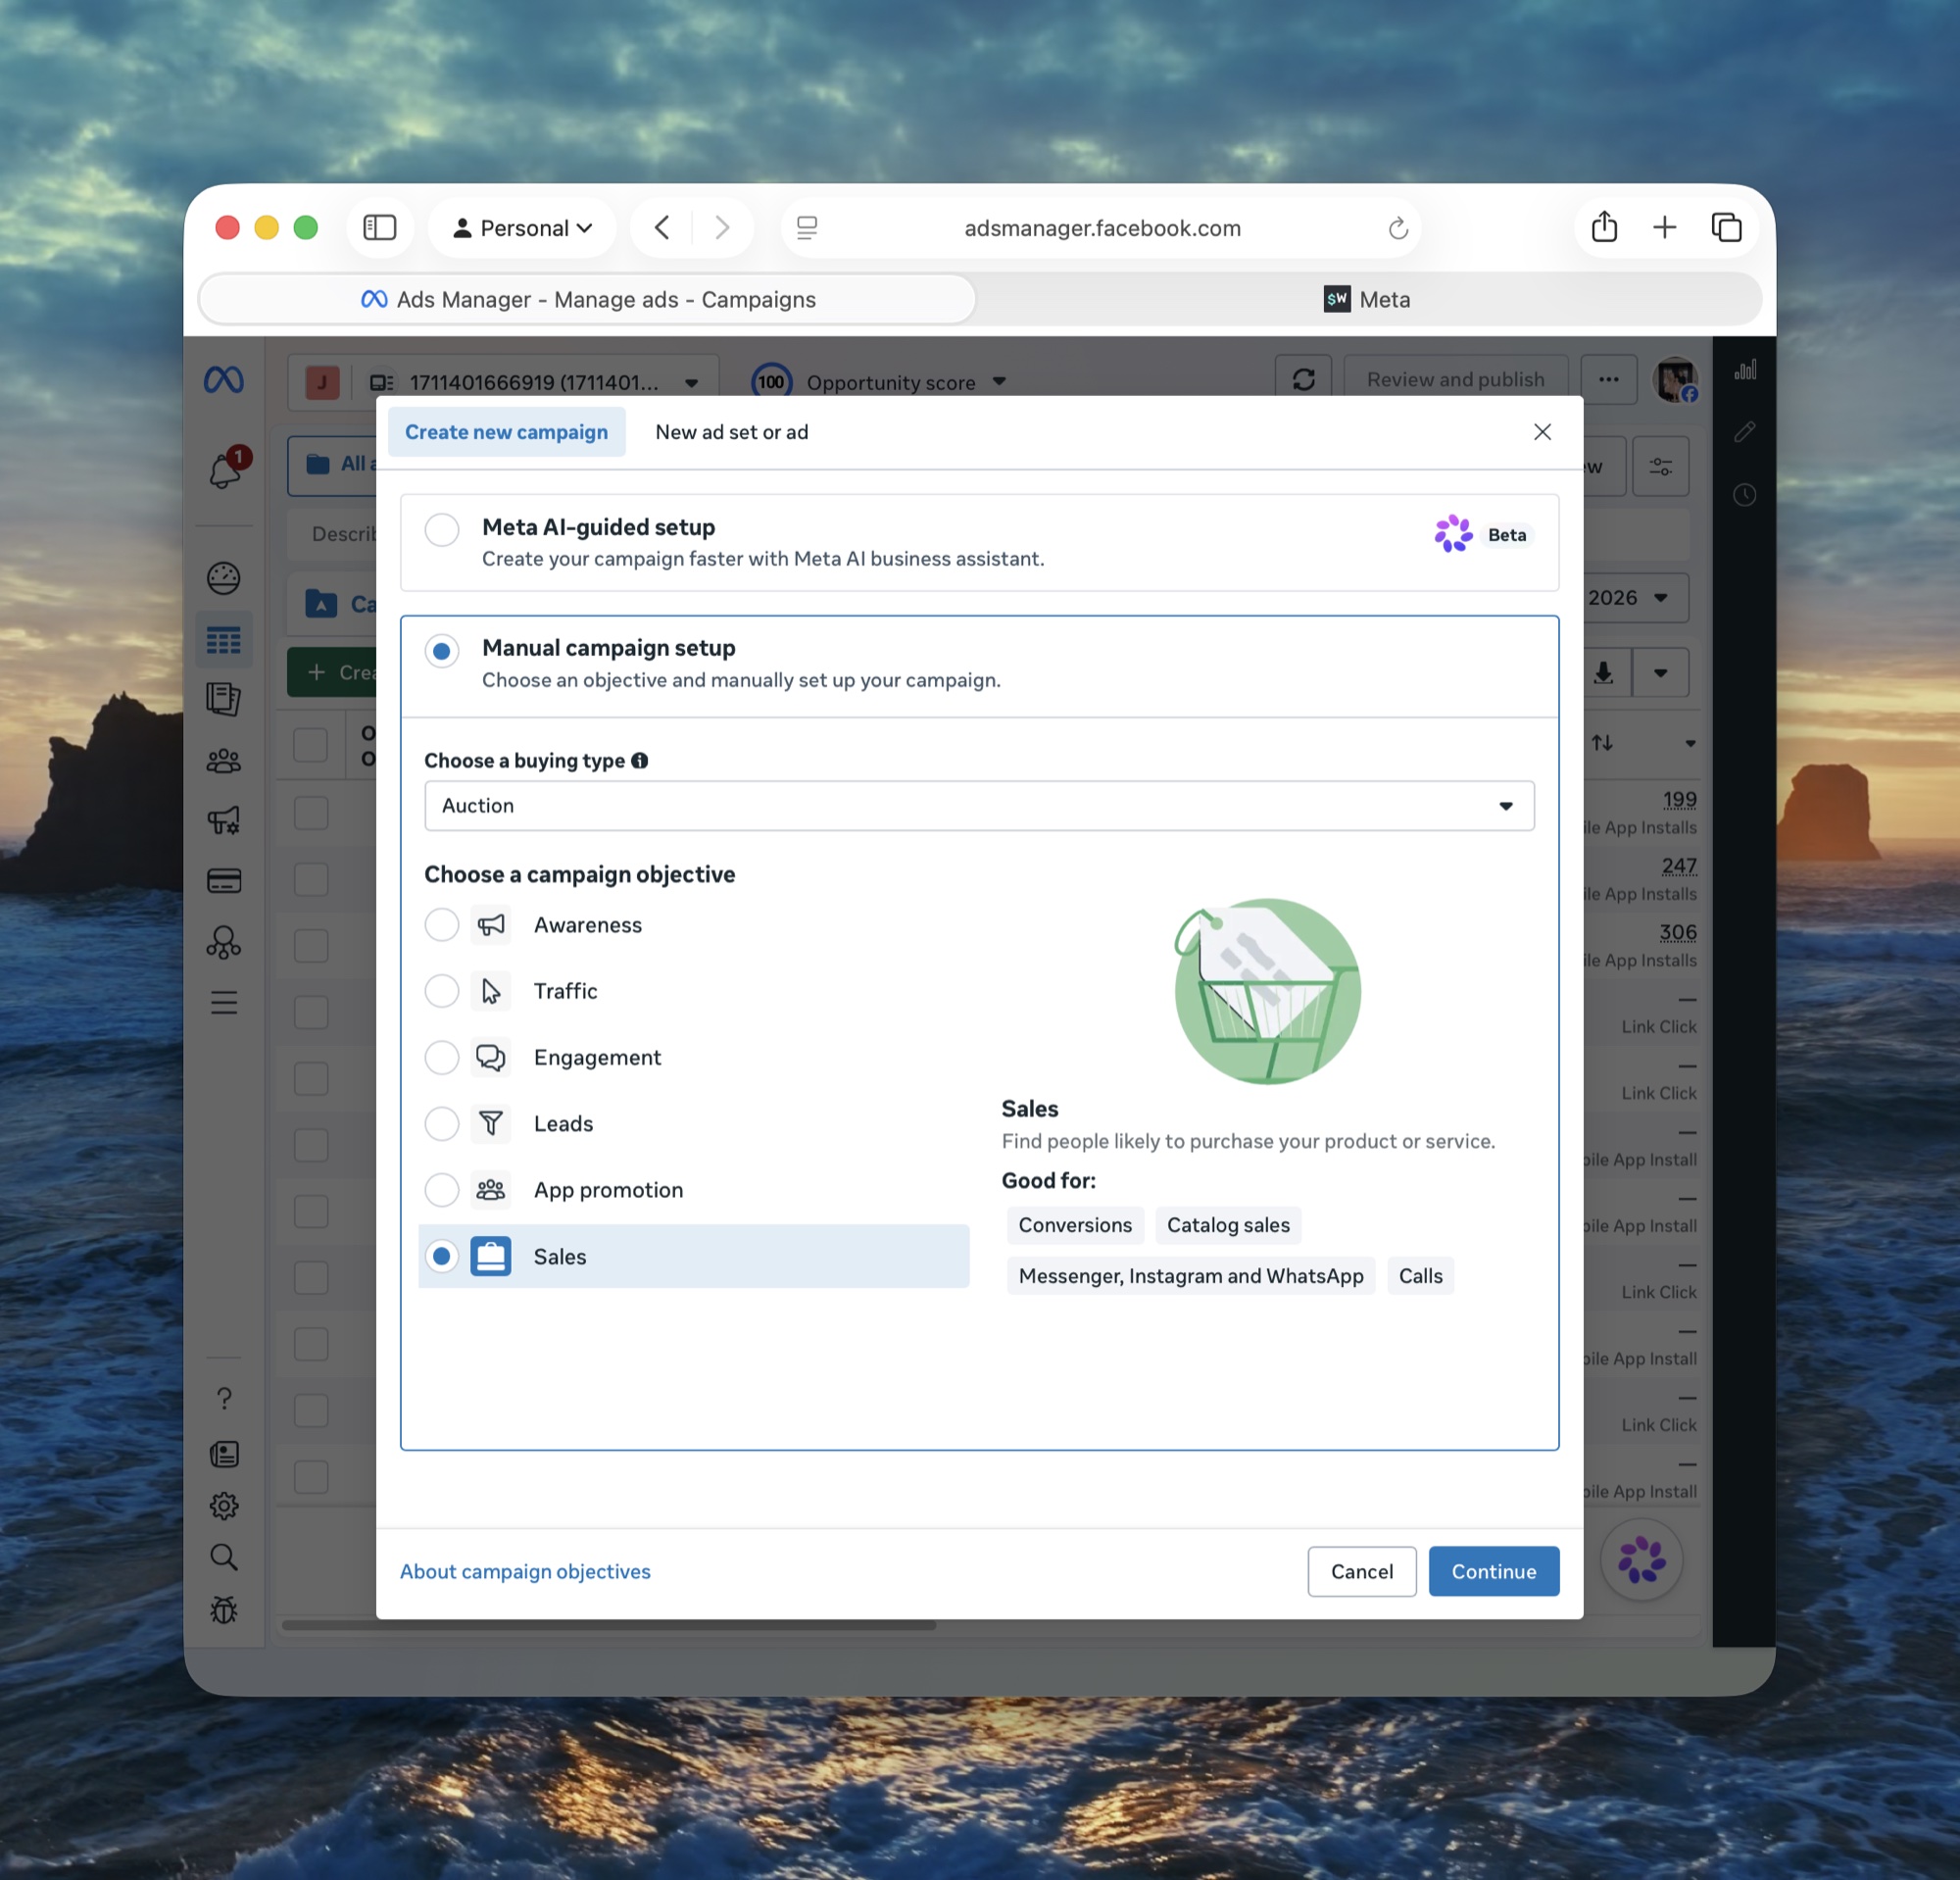This screenshot has width=1960, height=1880.
Task: Open the Audiences people icon
Action: click(224, 762)
